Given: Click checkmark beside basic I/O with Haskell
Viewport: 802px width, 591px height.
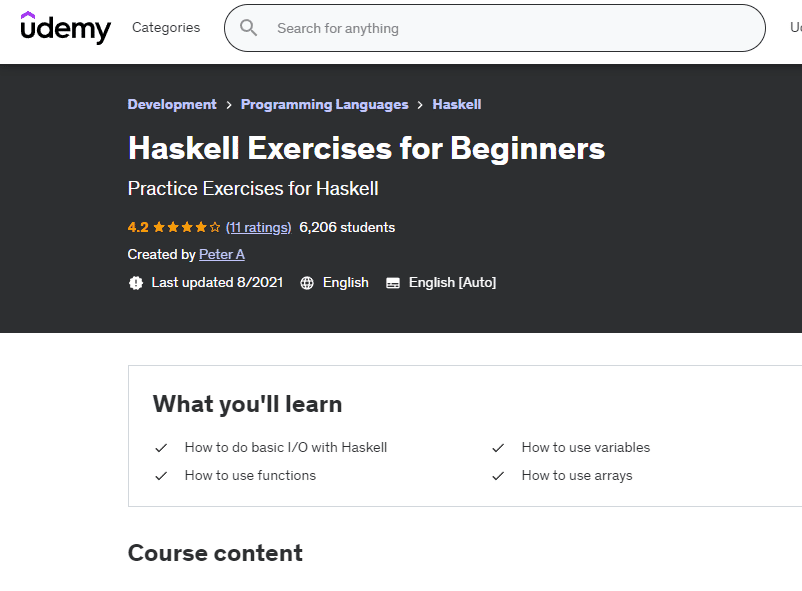Looking at the screenshot, I should tap(161, 448).
